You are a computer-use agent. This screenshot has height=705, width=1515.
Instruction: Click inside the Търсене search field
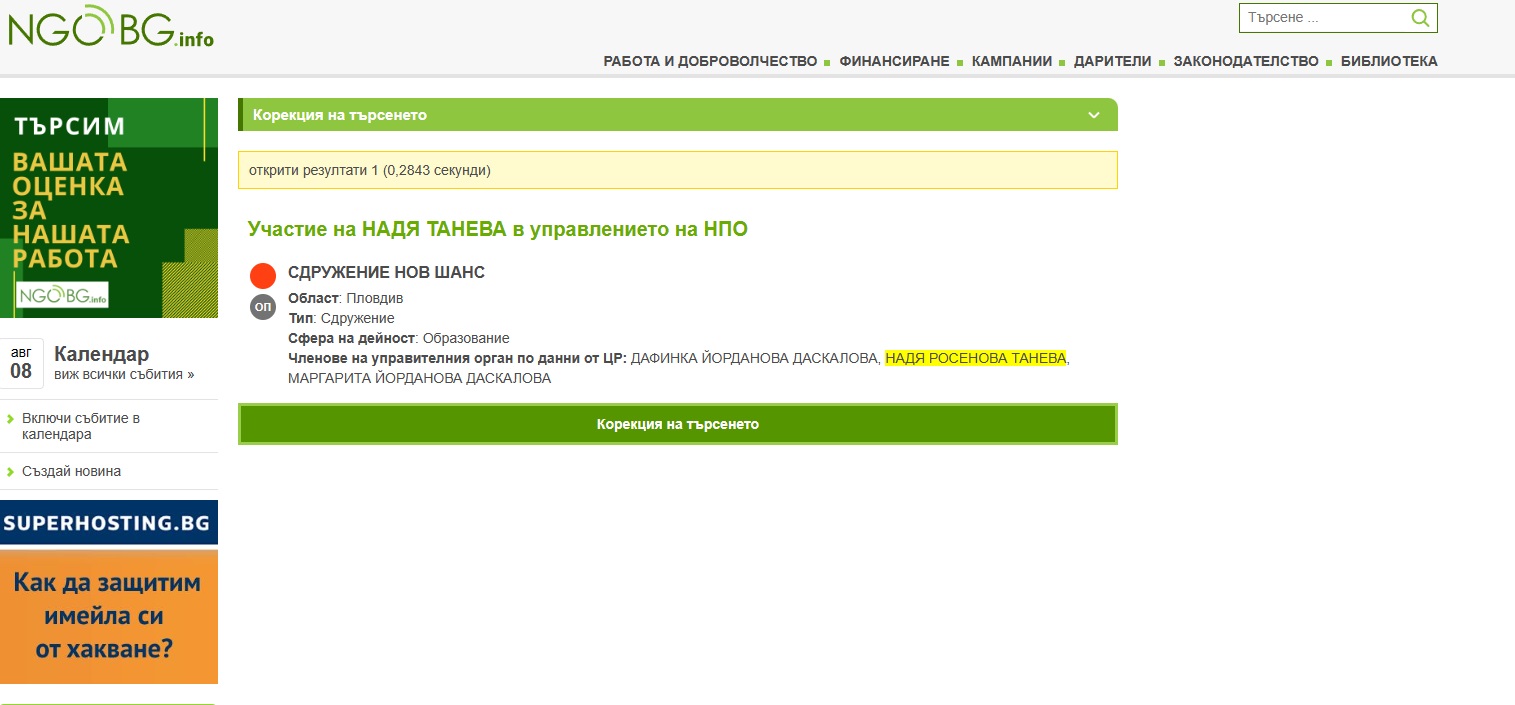point(1322,18)
